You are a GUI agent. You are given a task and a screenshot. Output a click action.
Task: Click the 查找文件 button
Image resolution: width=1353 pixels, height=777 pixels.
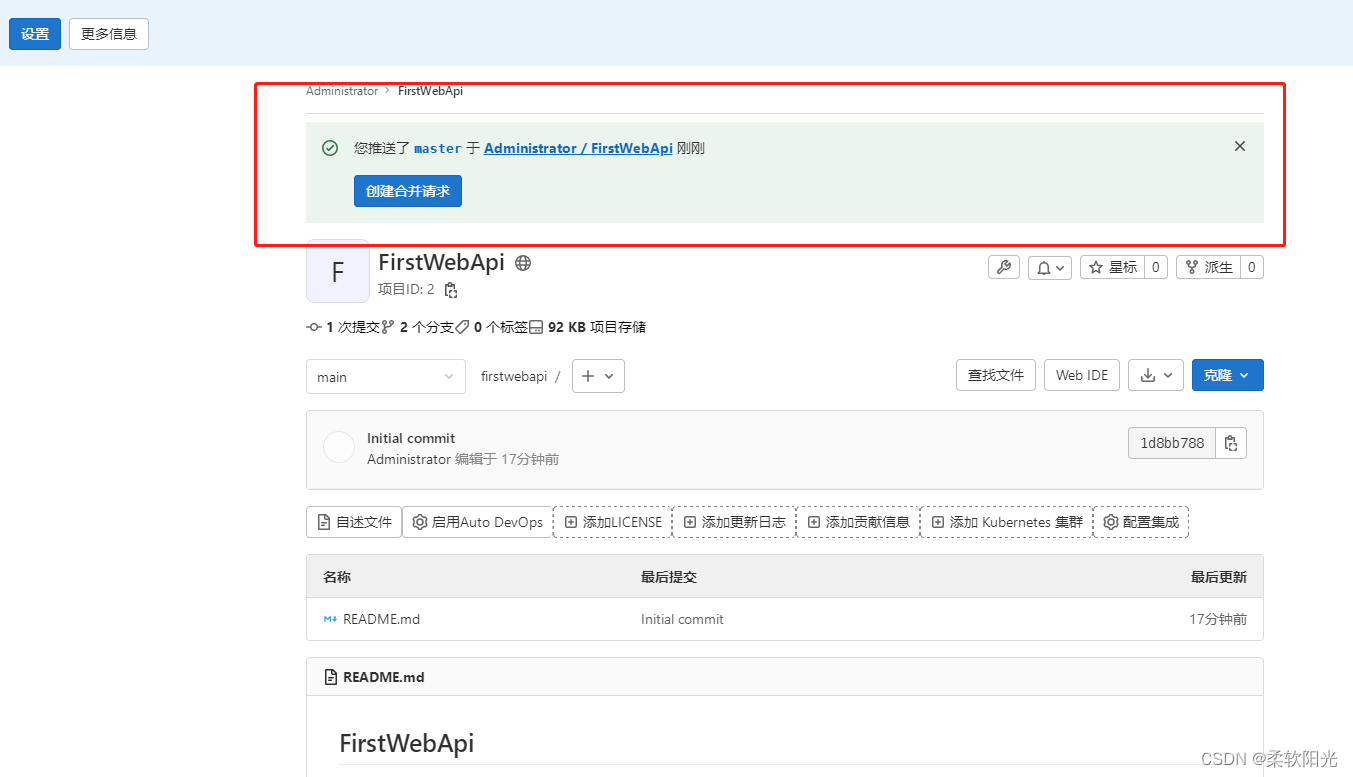996,375
